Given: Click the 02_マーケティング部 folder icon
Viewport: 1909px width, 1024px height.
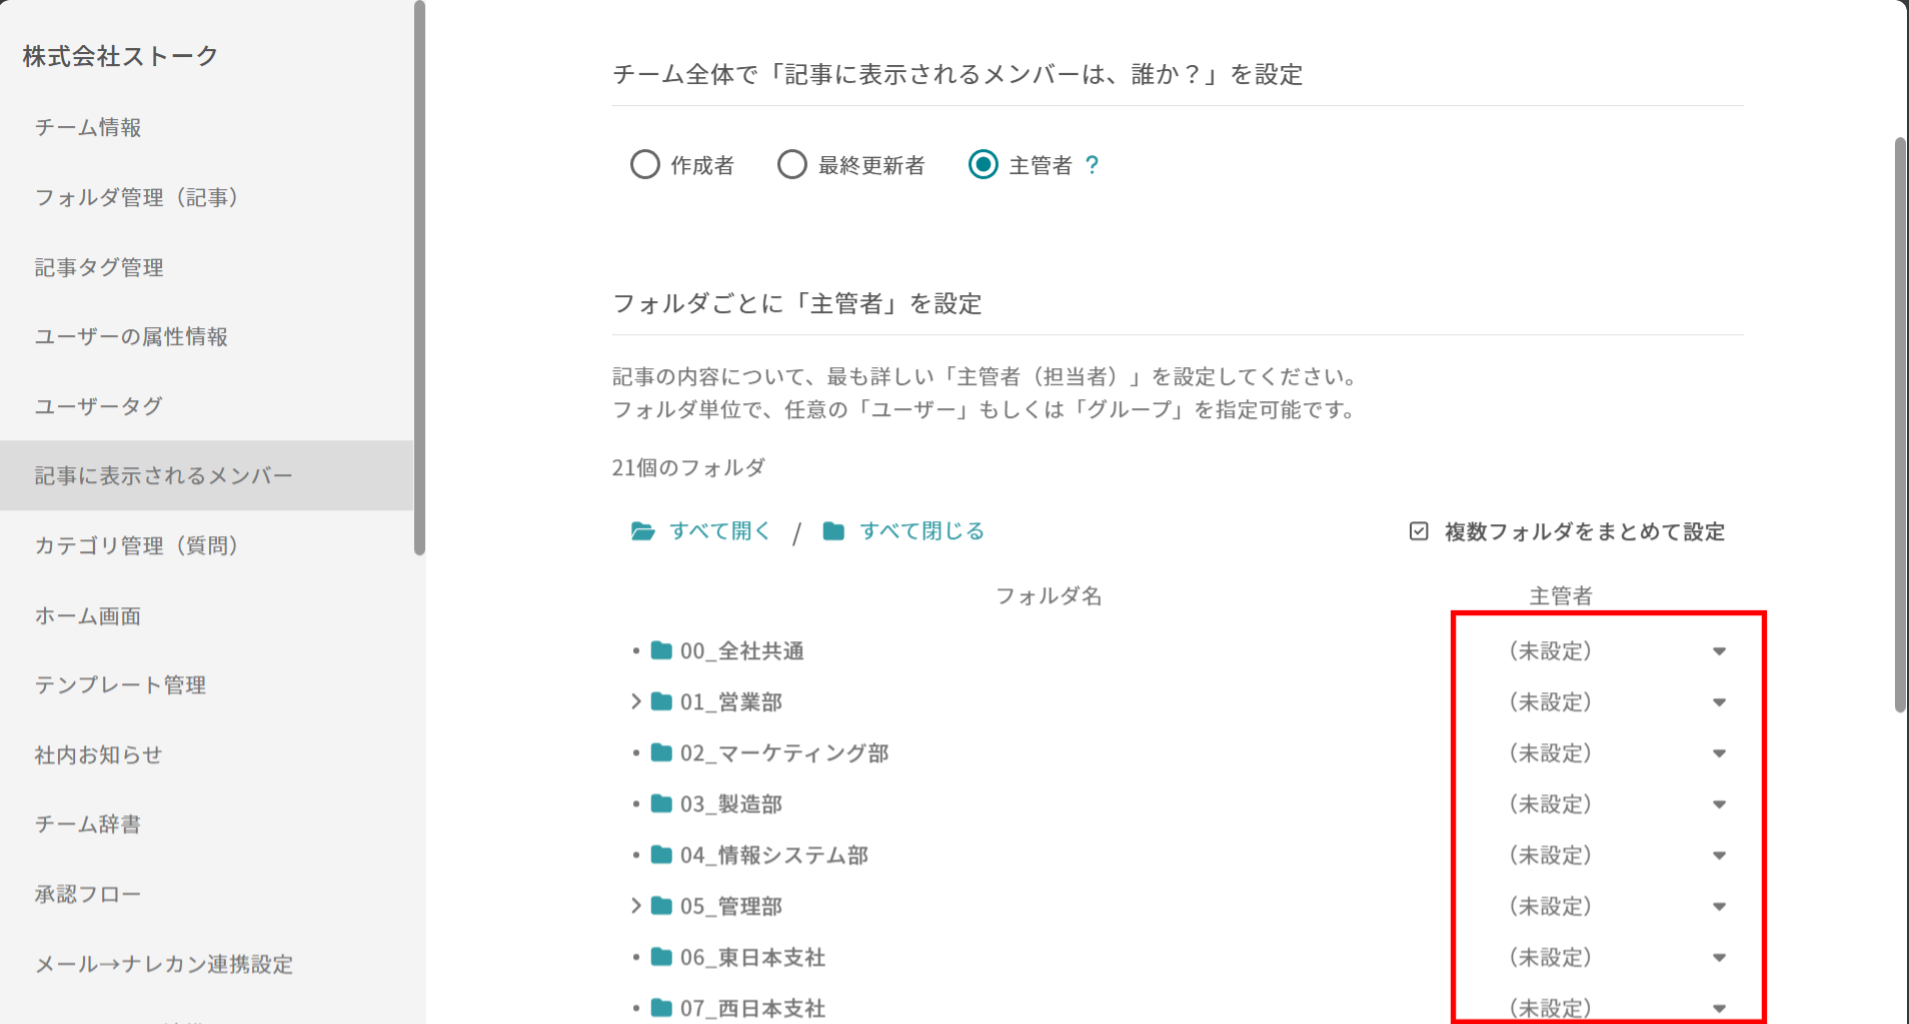Looking at the screenshot, I should pos(661,753).
